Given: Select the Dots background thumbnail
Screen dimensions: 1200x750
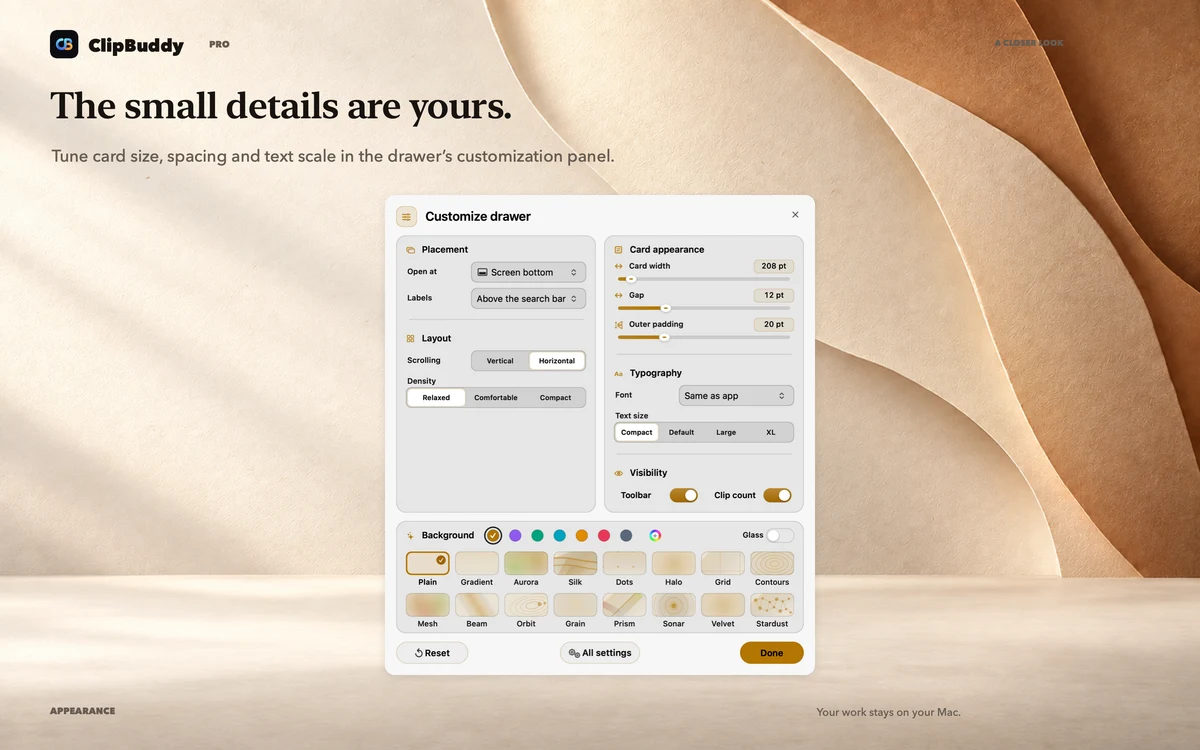Looking at the screenshot, I should click(624, 564).
